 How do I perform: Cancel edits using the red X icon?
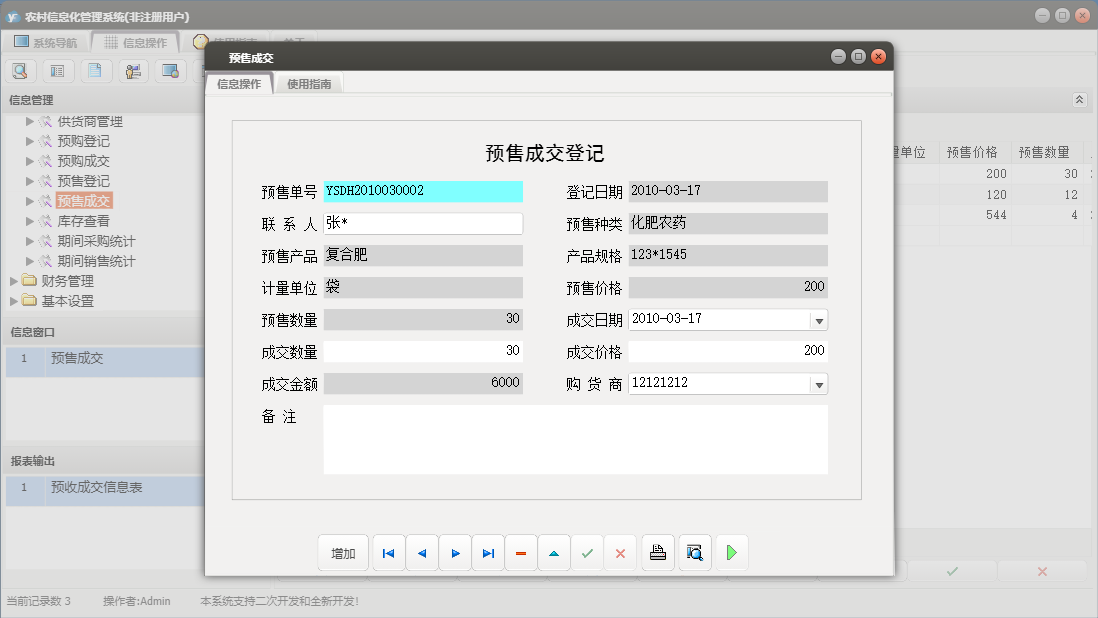[x=620, y=552]
